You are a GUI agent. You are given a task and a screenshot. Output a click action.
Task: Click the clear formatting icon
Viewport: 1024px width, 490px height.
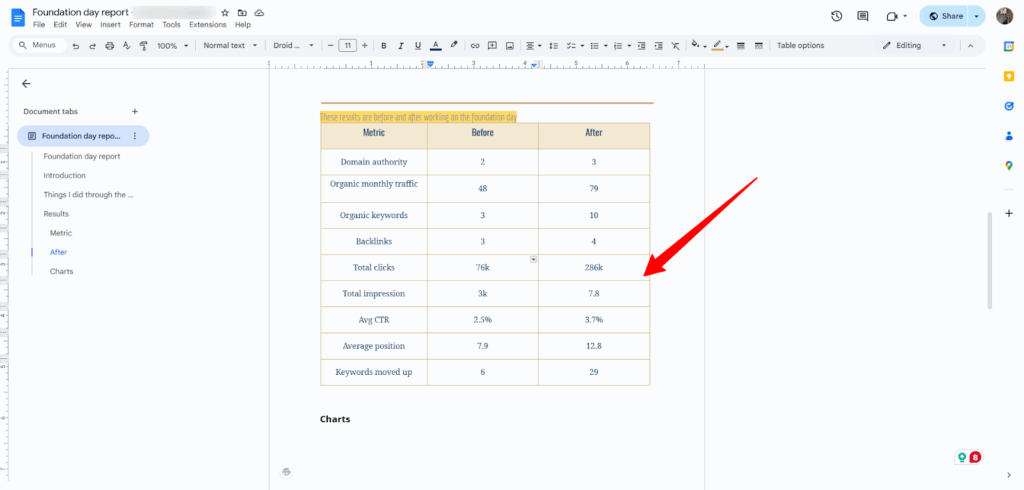(675, 45)
